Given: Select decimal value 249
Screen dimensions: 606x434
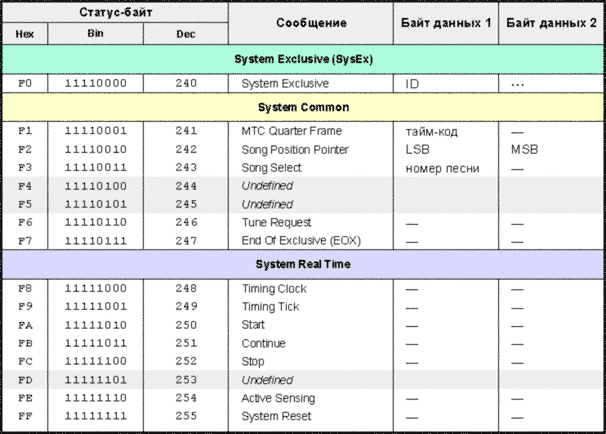Looking at the screenshot, I should pos(186,307).
